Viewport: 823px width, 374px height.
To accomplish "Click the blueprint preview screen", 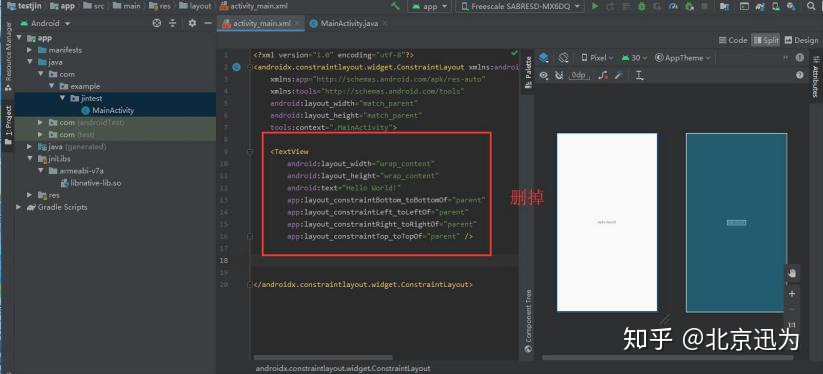I will click(736, 222).
